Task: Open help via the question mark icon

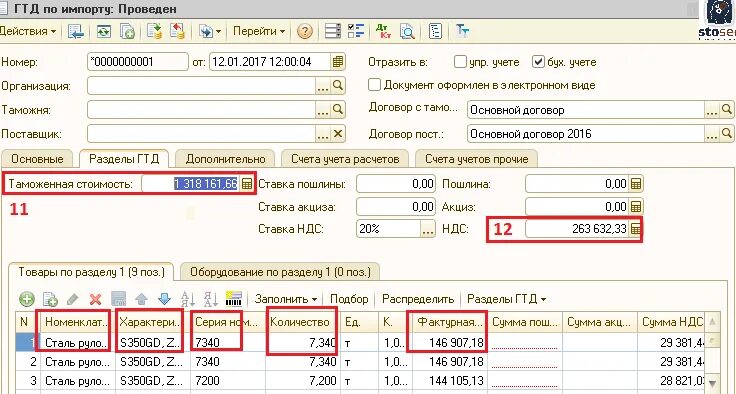Action: [x=305, y=31]
